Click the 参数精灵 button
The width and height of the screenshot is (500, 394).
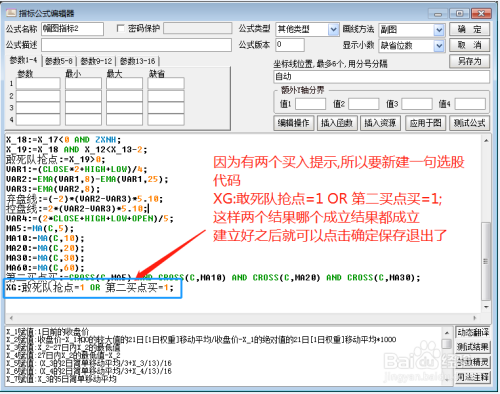473,362
